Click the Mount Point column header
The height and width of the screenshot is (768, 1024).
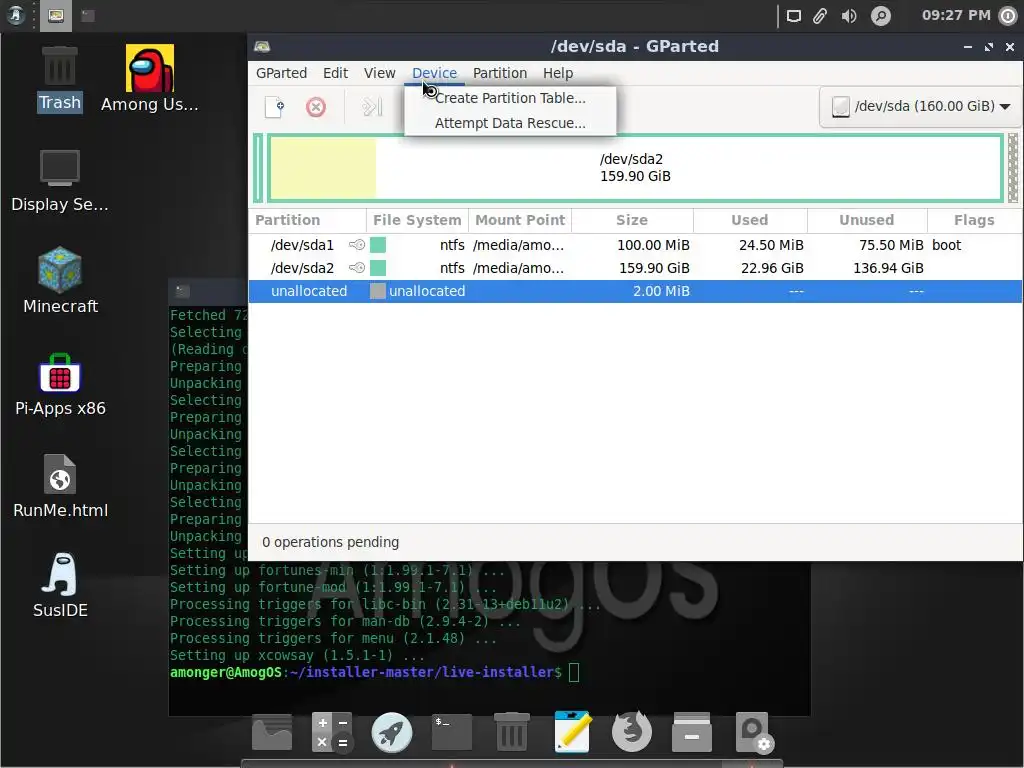520,220
